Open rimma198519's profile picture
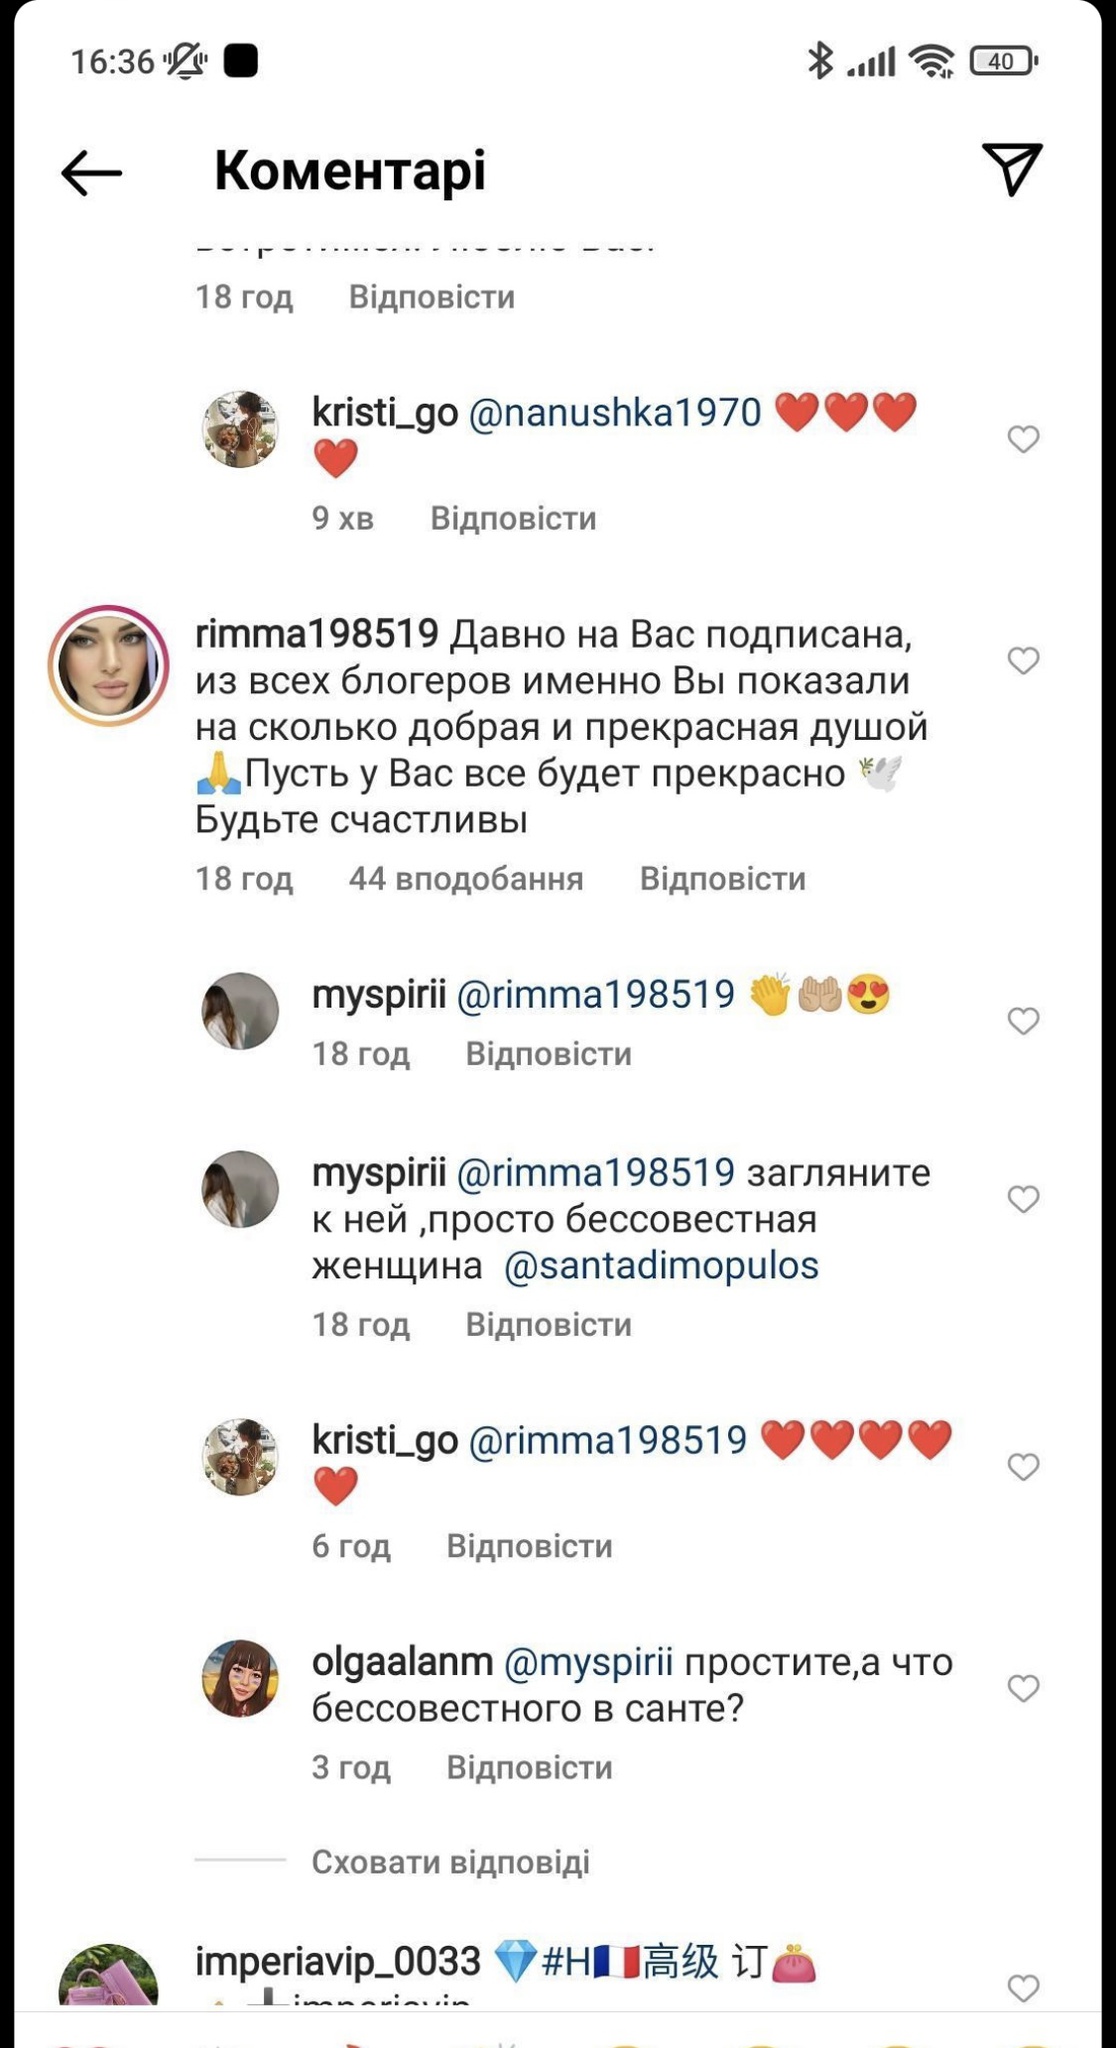Image resolution: width=1116 pixels, height=2048 pixels. (x=108, y=665)
